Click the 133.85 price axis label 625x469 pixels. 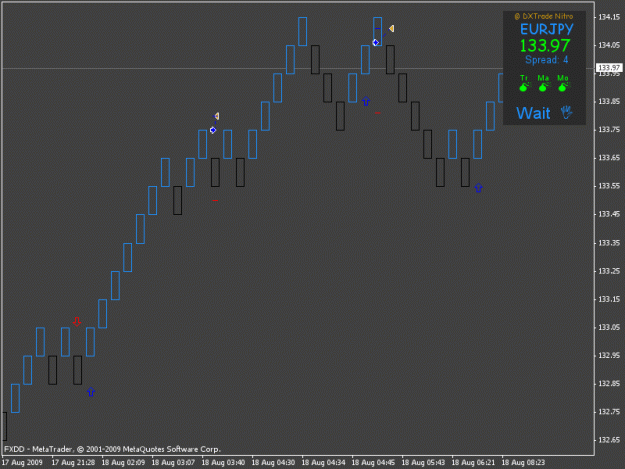pyautogui.click(x=609, y=102)
